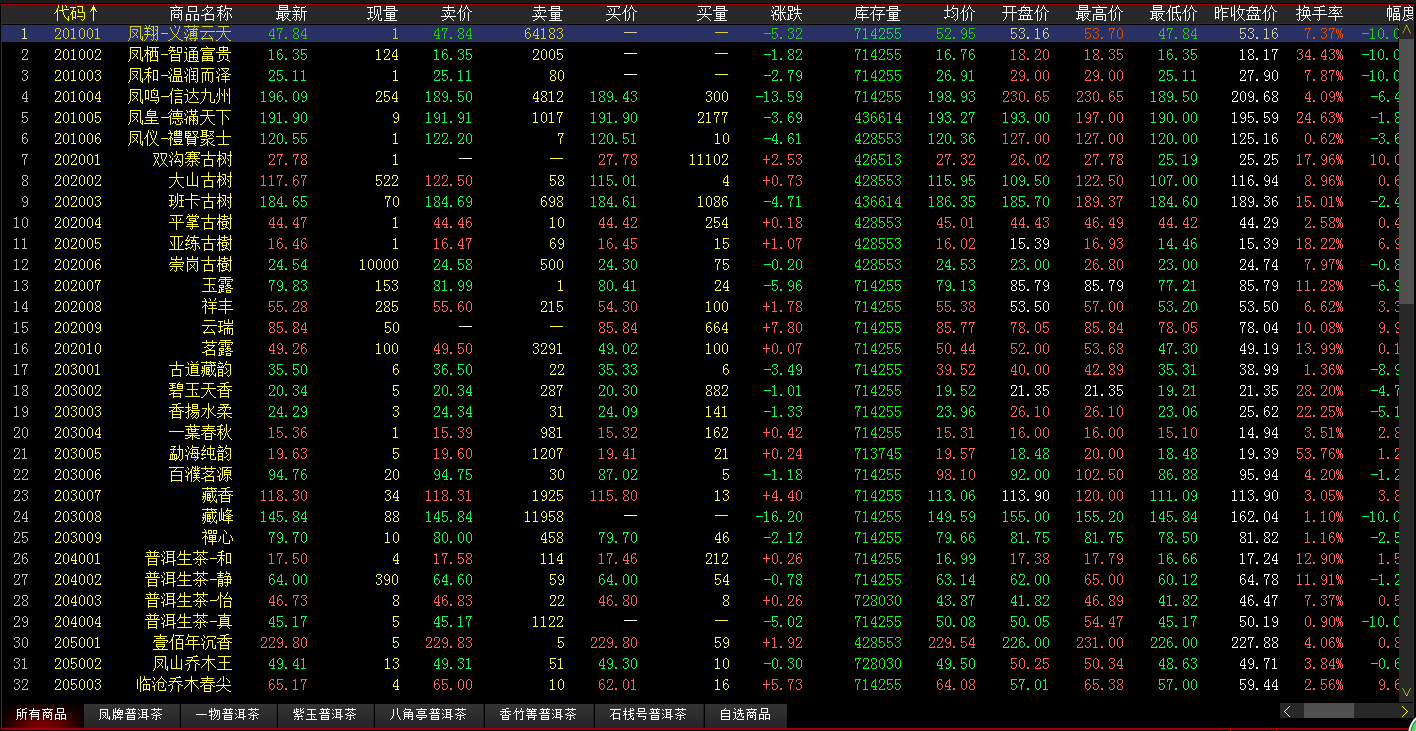Click product code 202007
The width and height of the screenshot is (1416, 731).
tap(78, 286)
